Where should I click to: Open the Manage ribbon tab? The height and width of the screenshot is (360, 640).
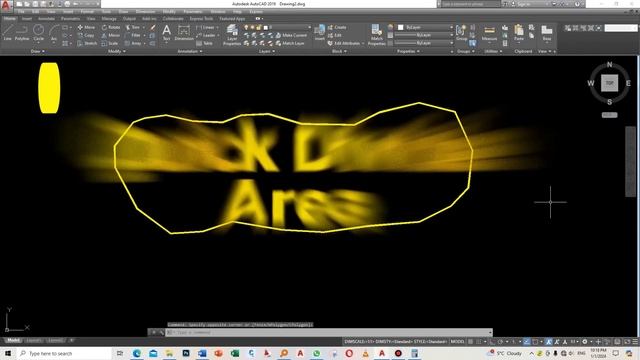109,18
